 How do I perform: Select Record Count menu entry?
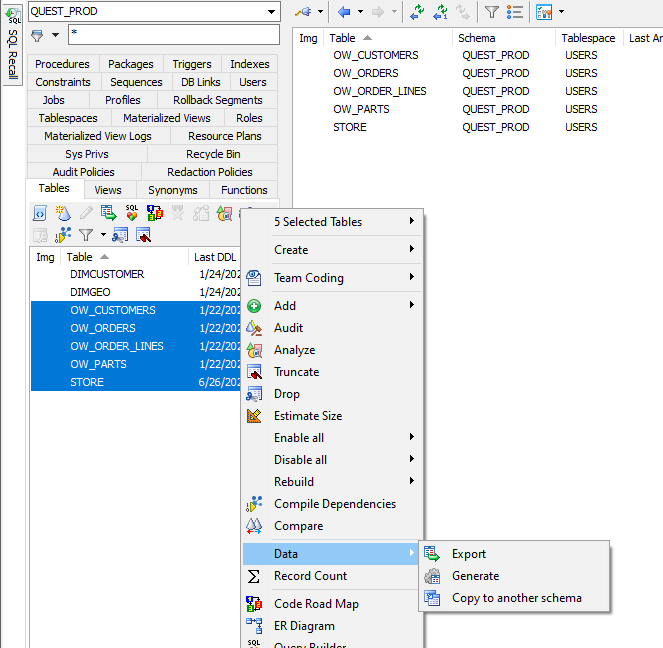coord(332,576)
